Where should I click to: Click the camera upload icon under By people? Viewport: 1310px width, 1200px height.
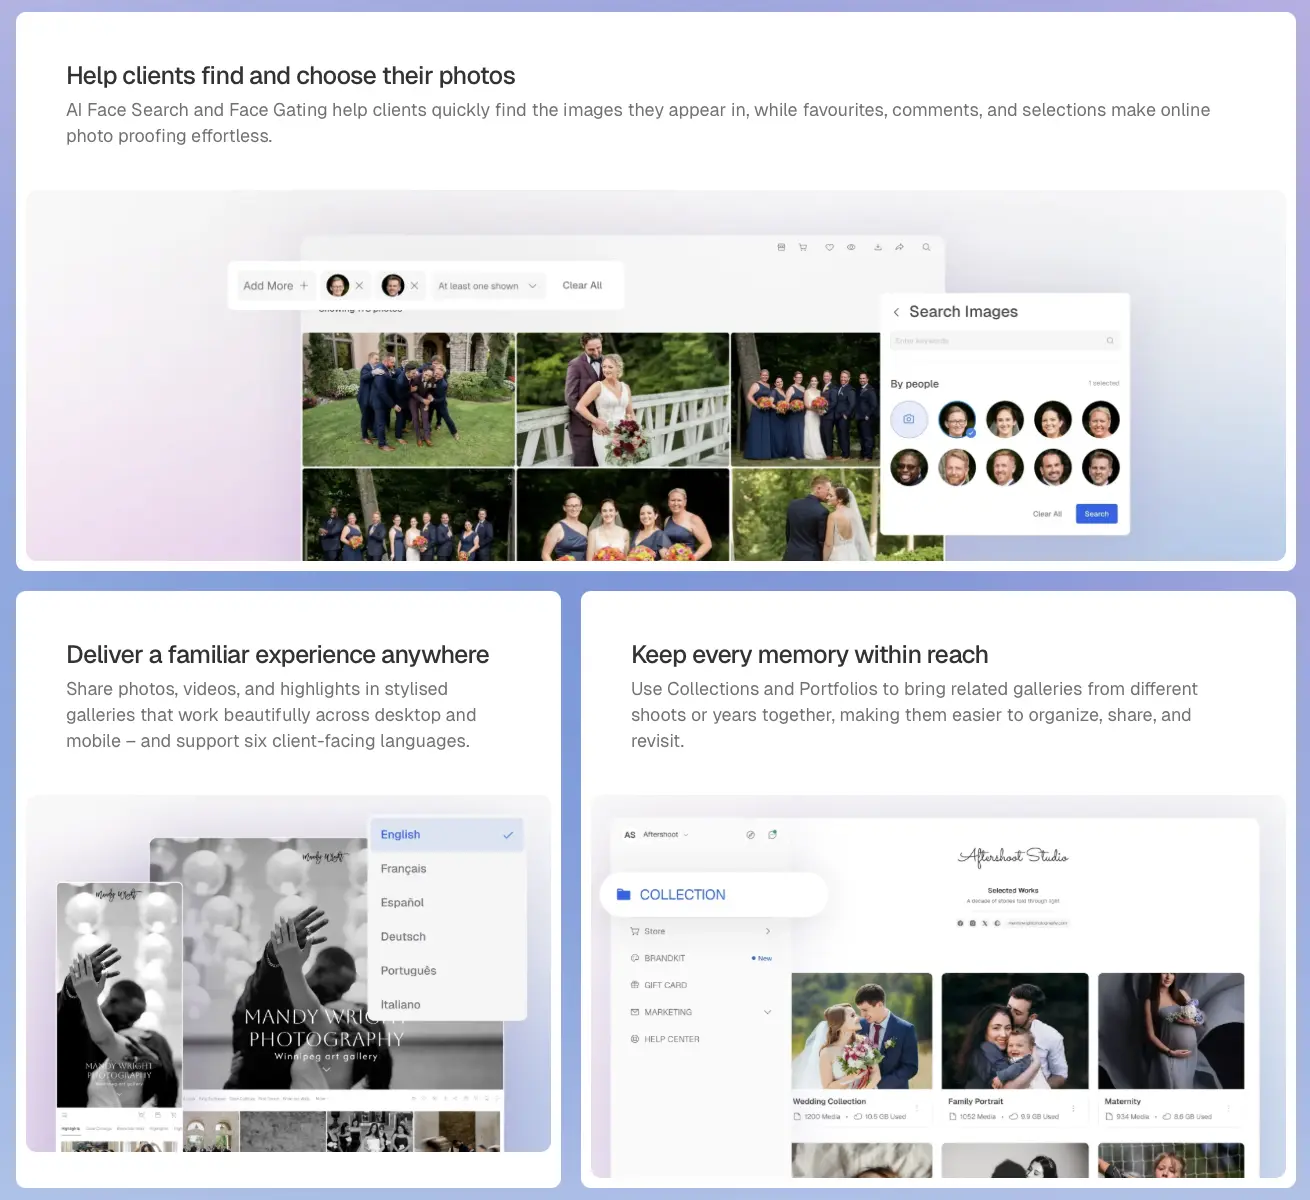tap(909, 420)
